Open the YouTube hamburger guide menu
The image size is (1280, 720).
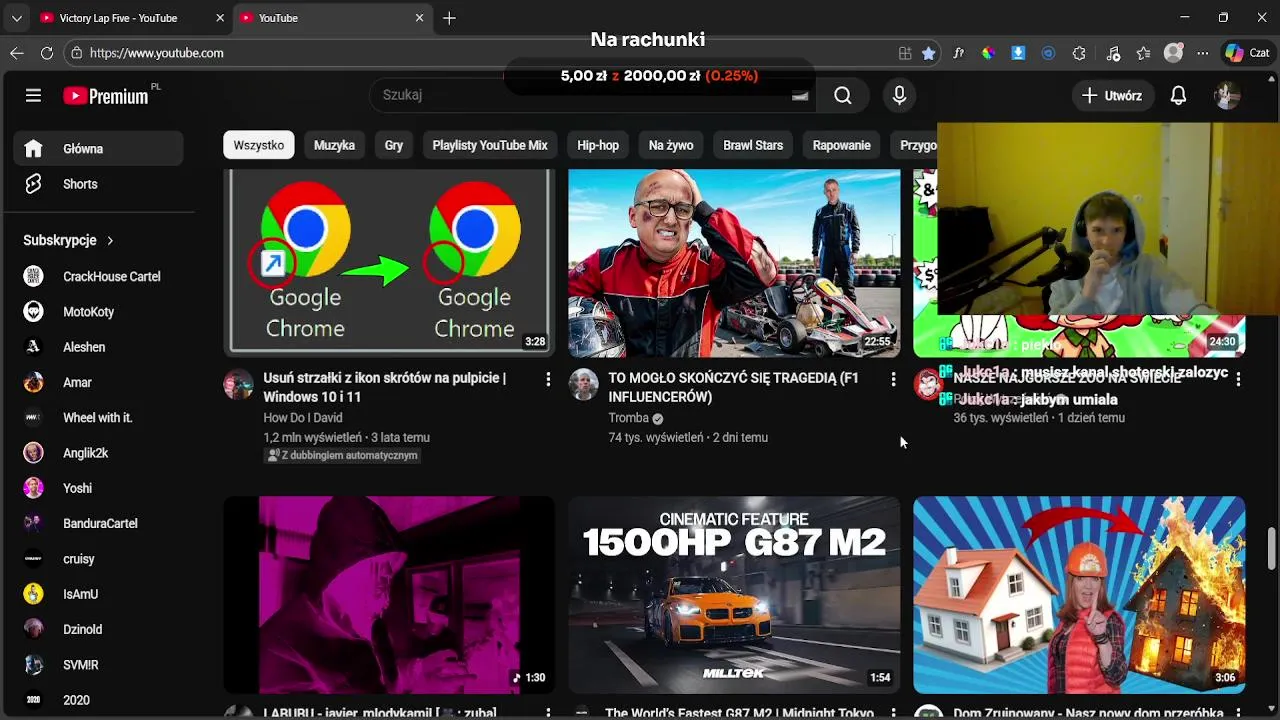pos(33,95)
